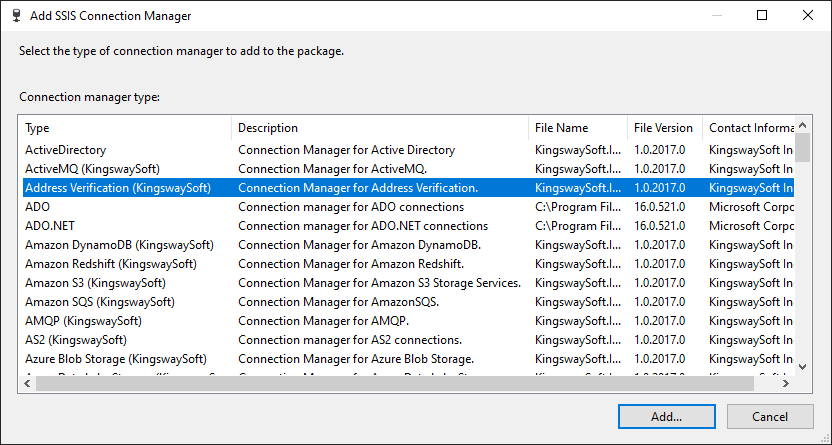
Task: Click 'Connection Manager for Amazon S3 Storage Services.' text
Action: point(379,283)
